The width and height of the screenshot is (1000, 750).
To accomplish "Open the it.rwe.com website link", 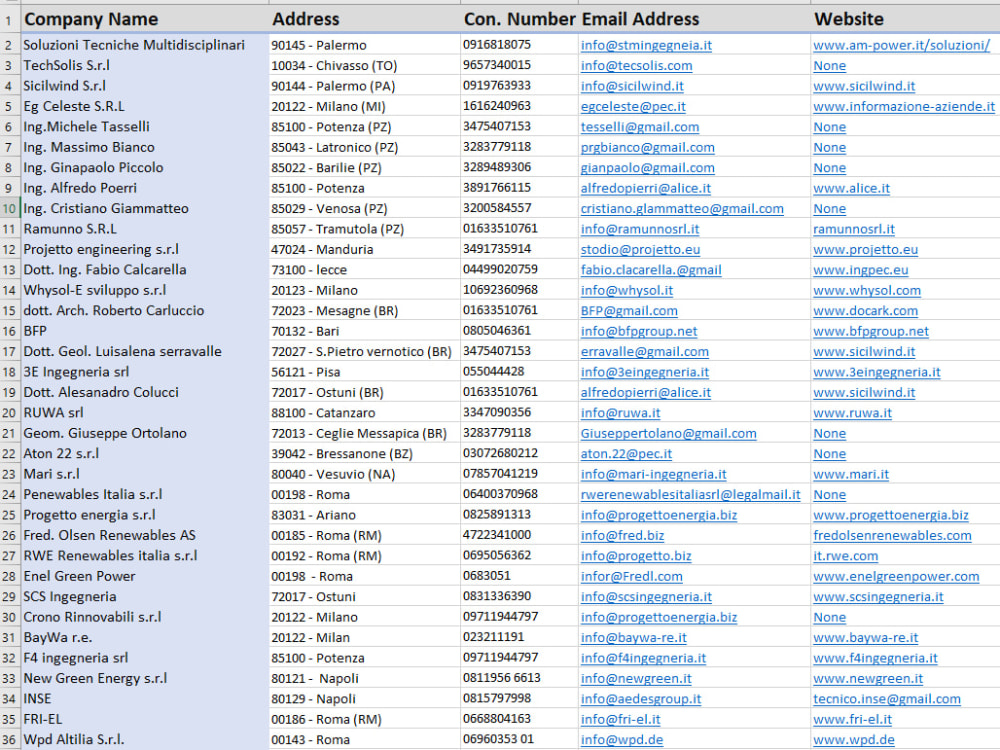I will coord(845,555).
